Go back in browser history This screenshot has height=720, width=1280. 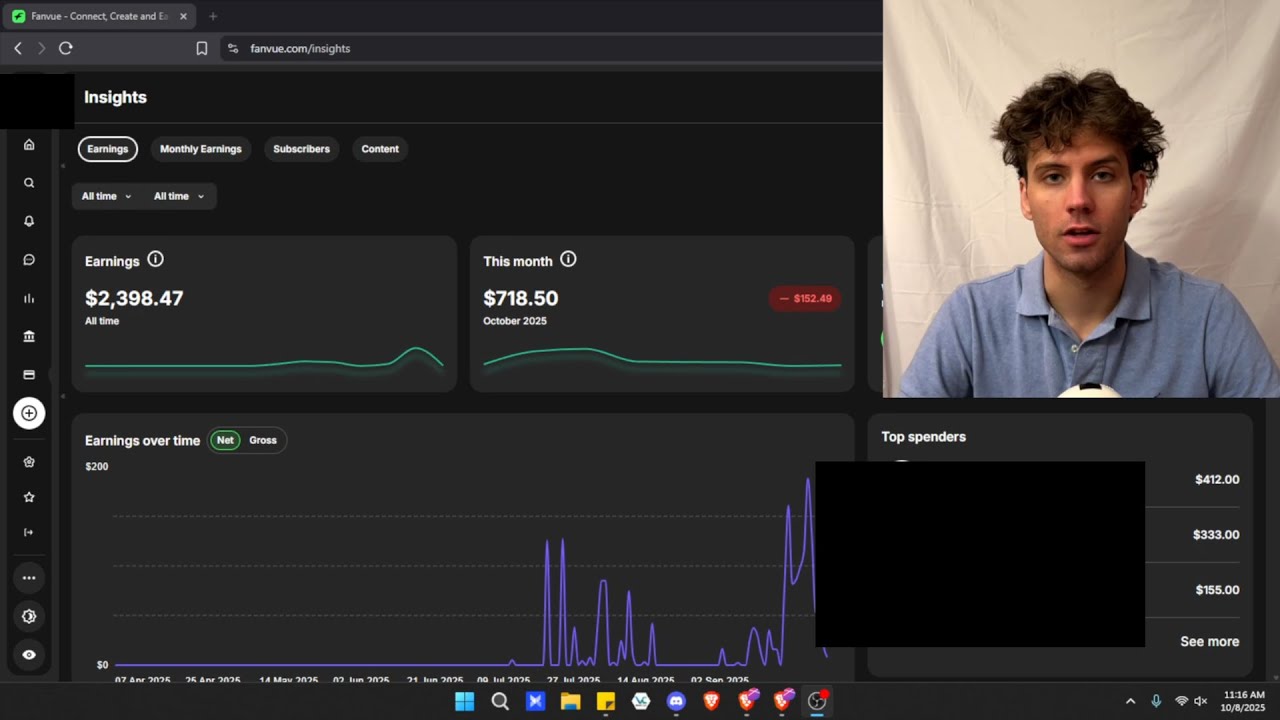coord(17,48)
